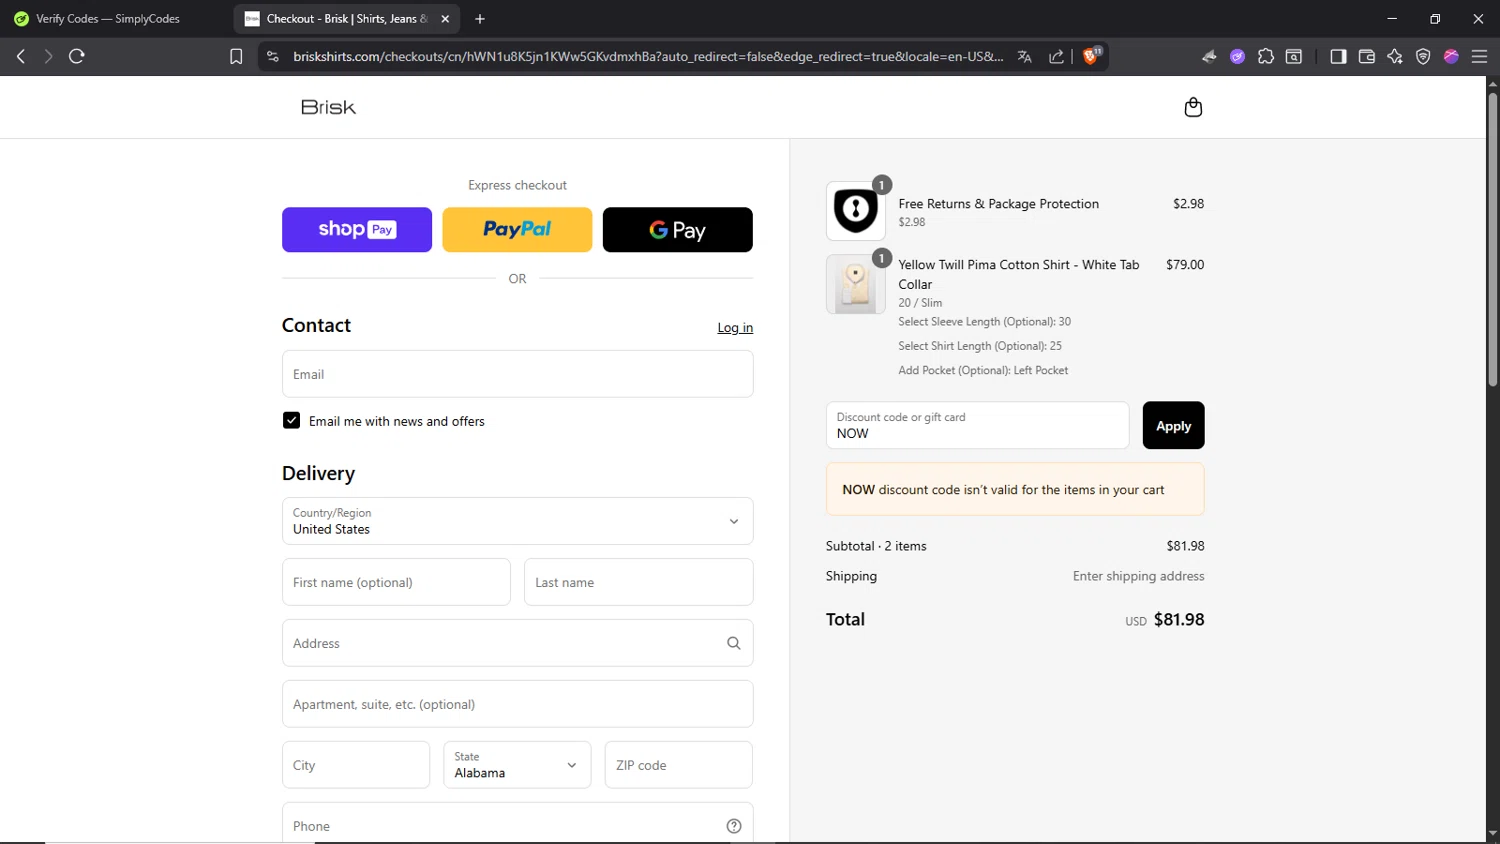Click the page vertical scrollbar

click(1492, 240)
